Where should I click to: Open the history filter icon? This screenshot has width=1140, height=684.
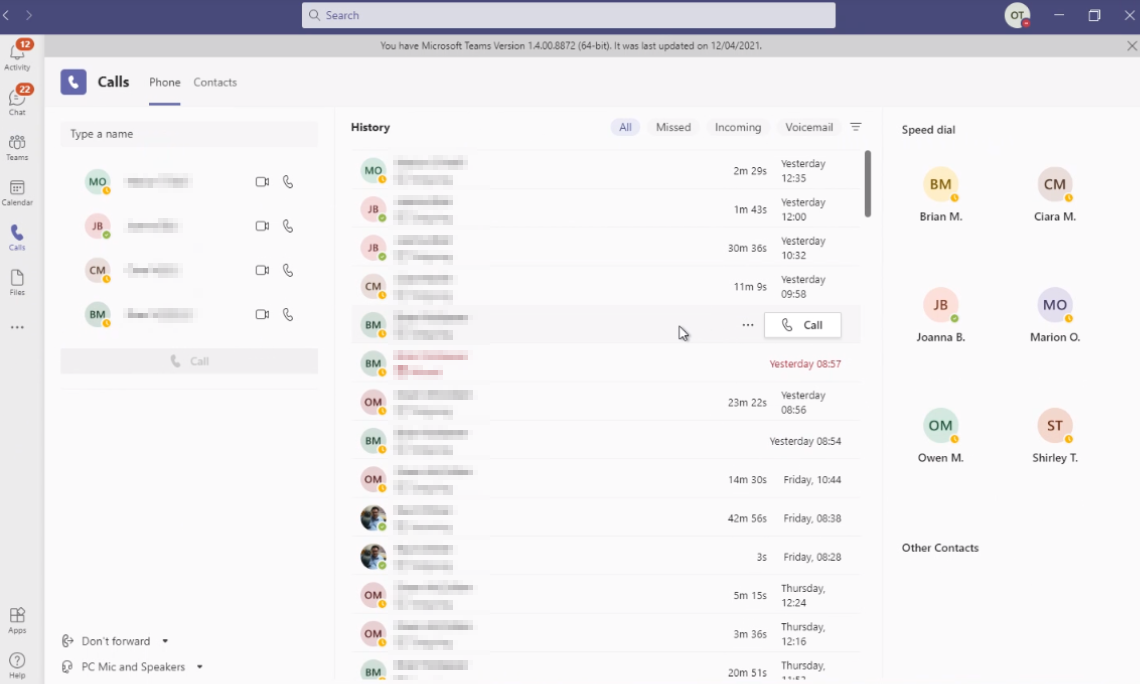coord(856,127)
